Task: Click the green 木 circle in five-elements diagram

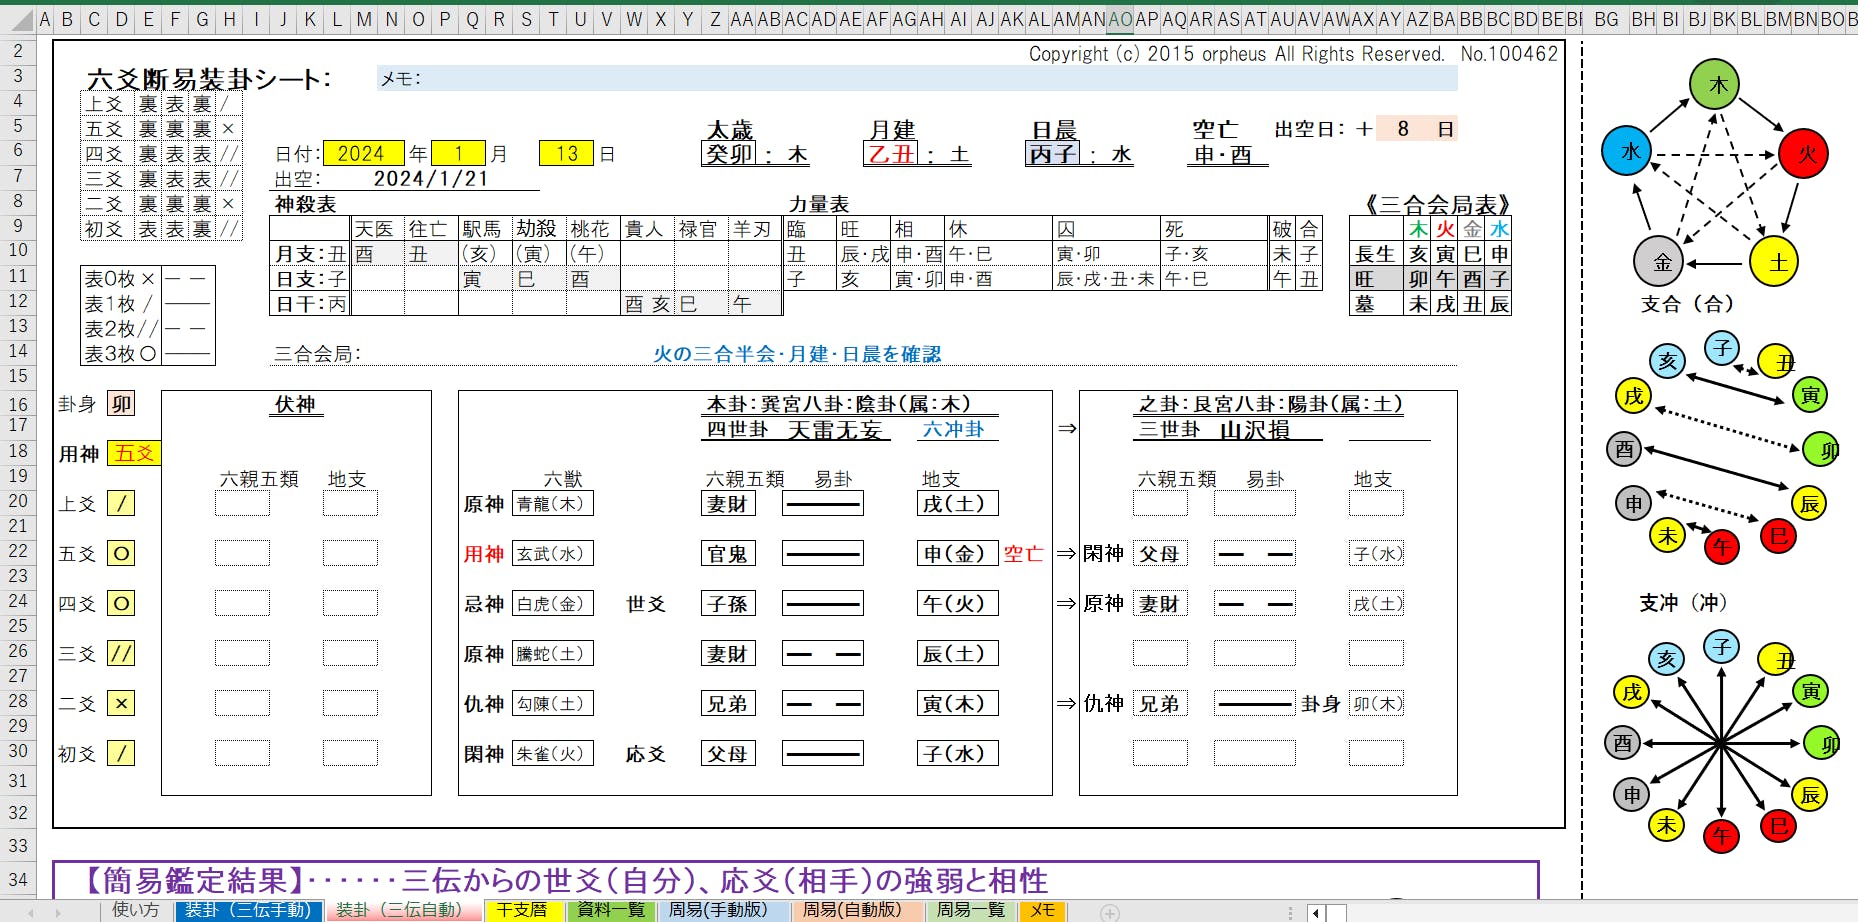Action: (x=1714, y=85)
